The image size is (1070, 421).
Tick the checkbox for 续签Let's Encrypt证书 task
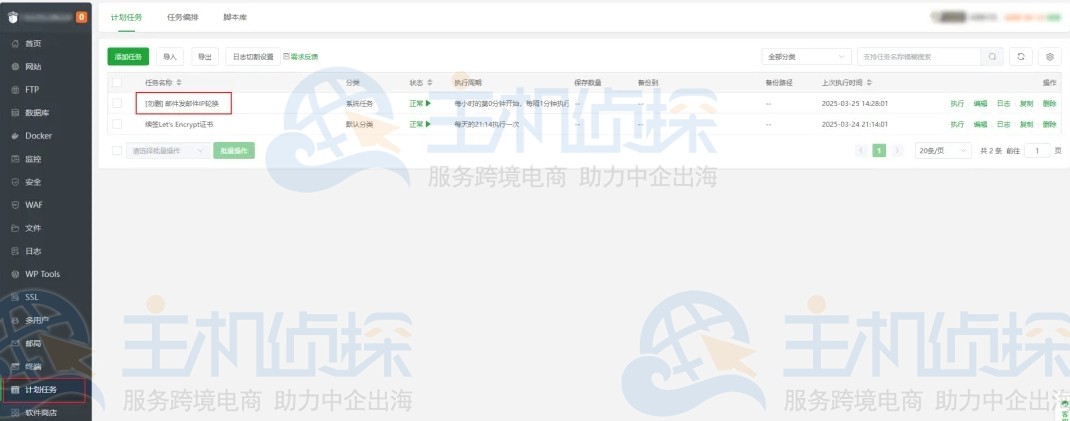[x=117, y=125]
